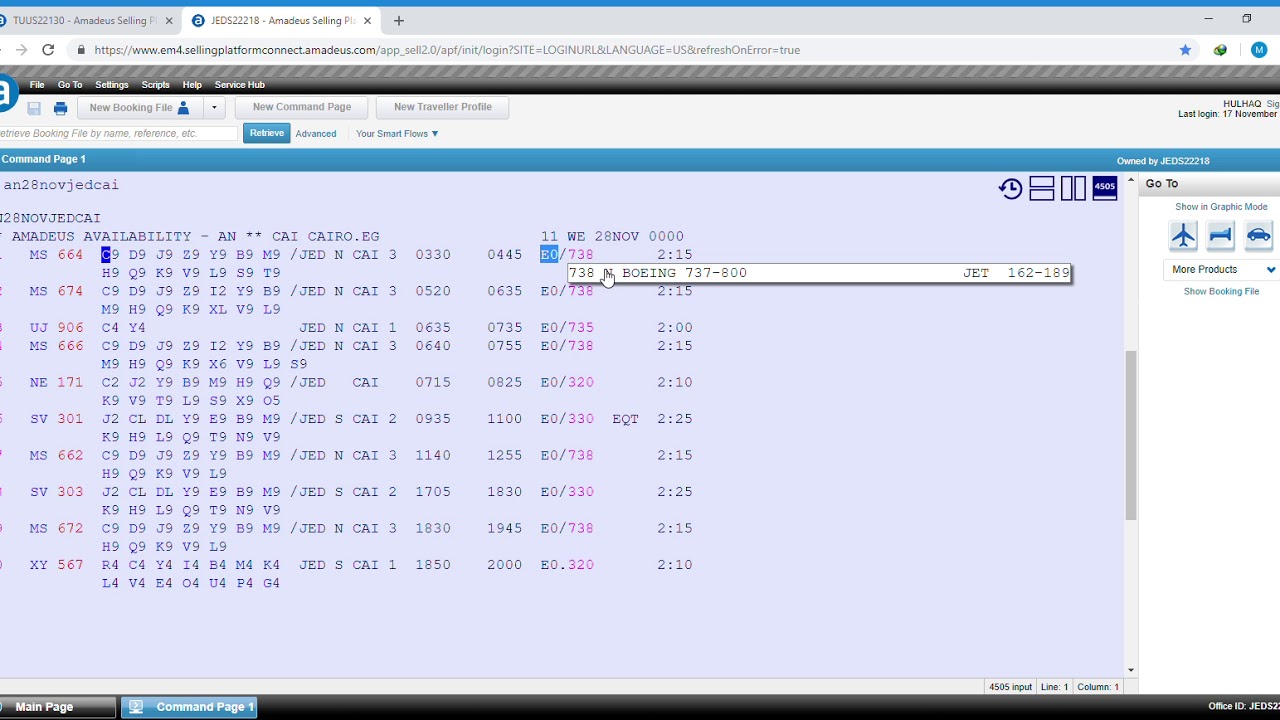The width and height of the screenshot is (1280, 720).
Task: Open the flight airplane icon in Go To
Action: pos(1183,235)
